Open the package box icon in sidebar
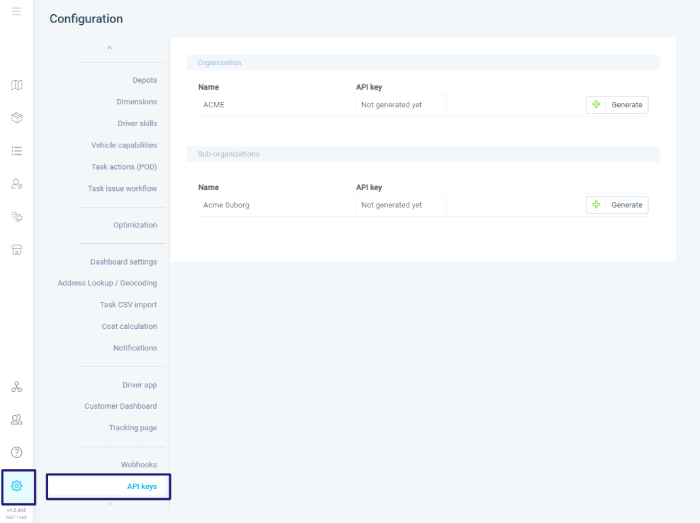 point(17,118)
